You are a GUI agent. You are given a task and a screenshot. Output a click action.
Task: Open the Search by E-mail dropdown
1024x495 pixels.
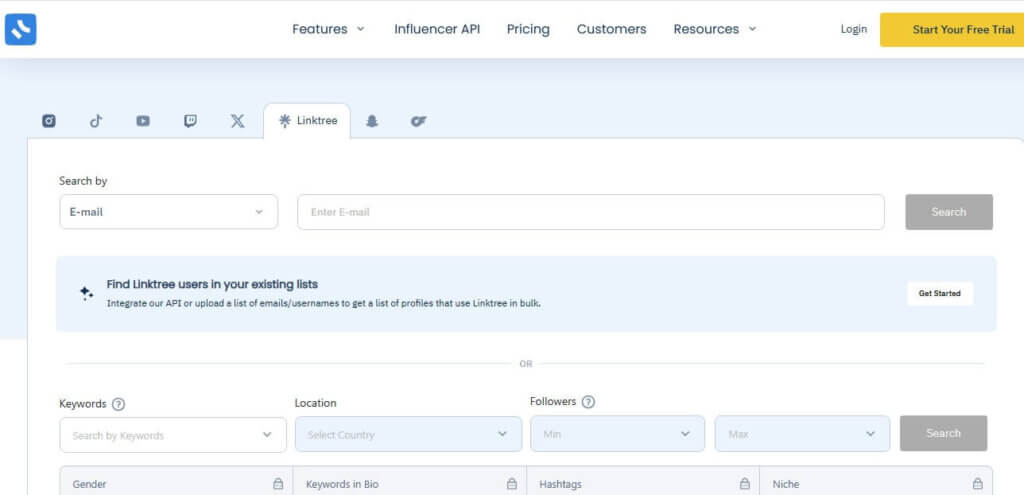tap(168, 212)
